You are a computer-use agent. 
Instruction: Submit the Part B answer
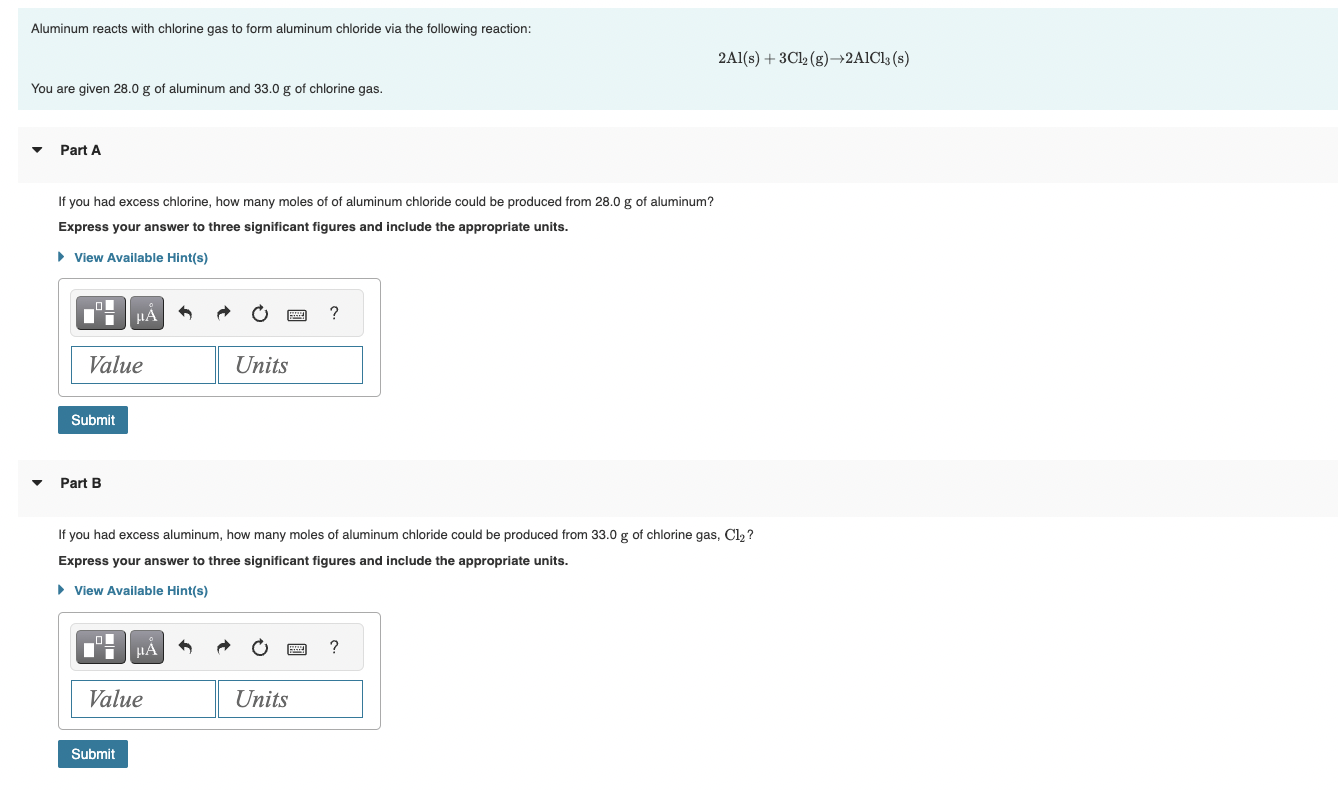pyautogui.click(x=93, y=754)
